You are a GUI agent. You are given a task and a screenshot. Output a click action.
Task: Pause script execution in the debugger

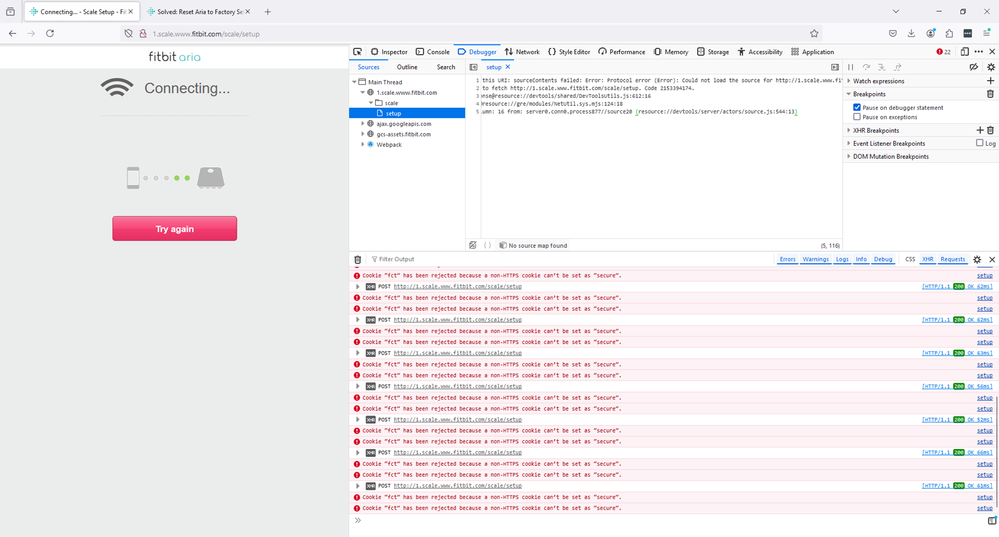[x=851, y=67]
